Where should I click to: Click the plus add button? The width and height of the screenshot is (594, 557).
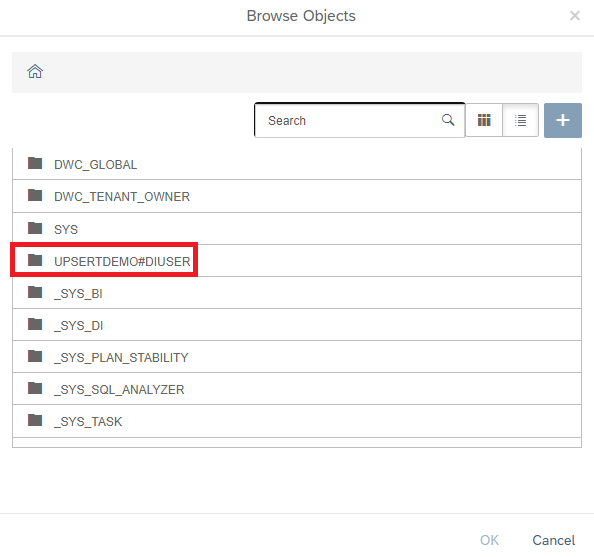(563, 120)
